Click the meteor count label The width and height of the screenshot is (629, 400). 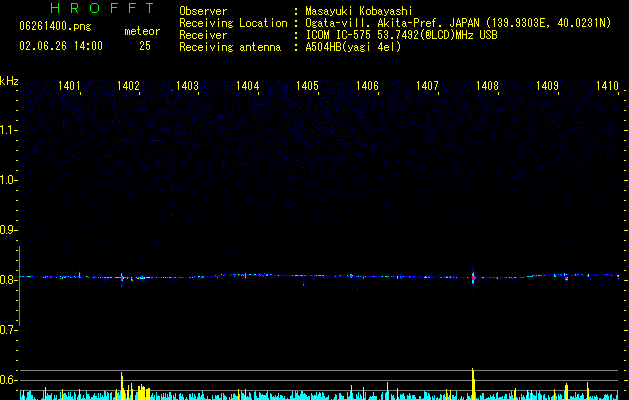point(142,31)
